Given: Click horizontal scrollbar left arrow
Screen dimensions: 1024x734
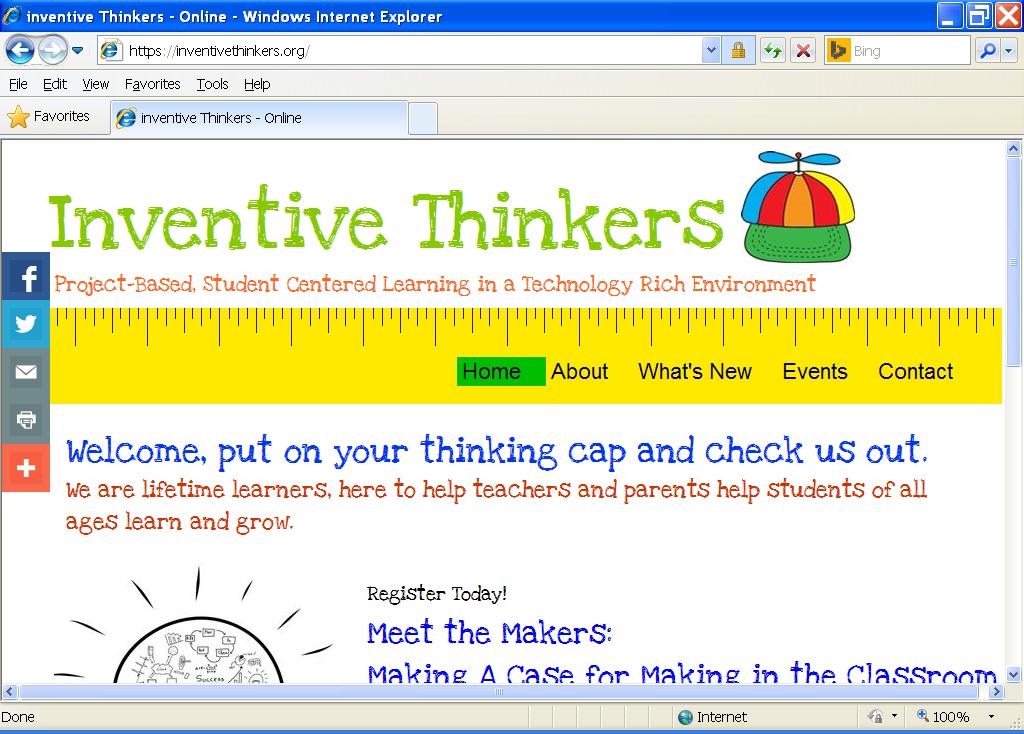Looking at the screenshot, I should point(9,691).
